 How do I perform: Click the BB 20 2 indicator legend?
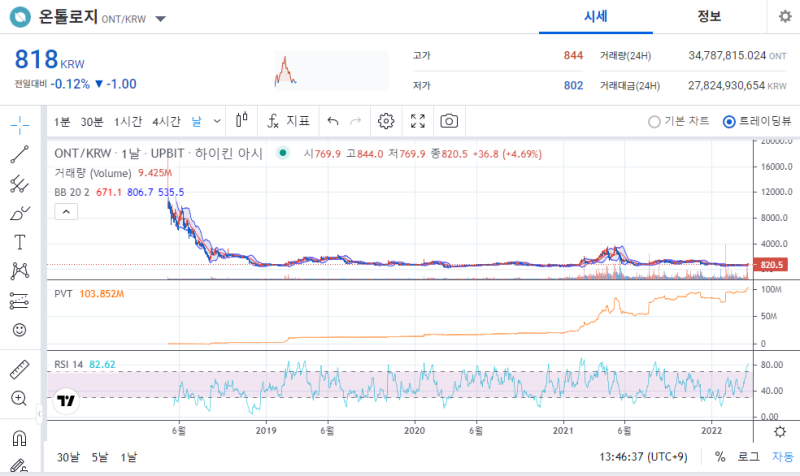click(72, 192)
